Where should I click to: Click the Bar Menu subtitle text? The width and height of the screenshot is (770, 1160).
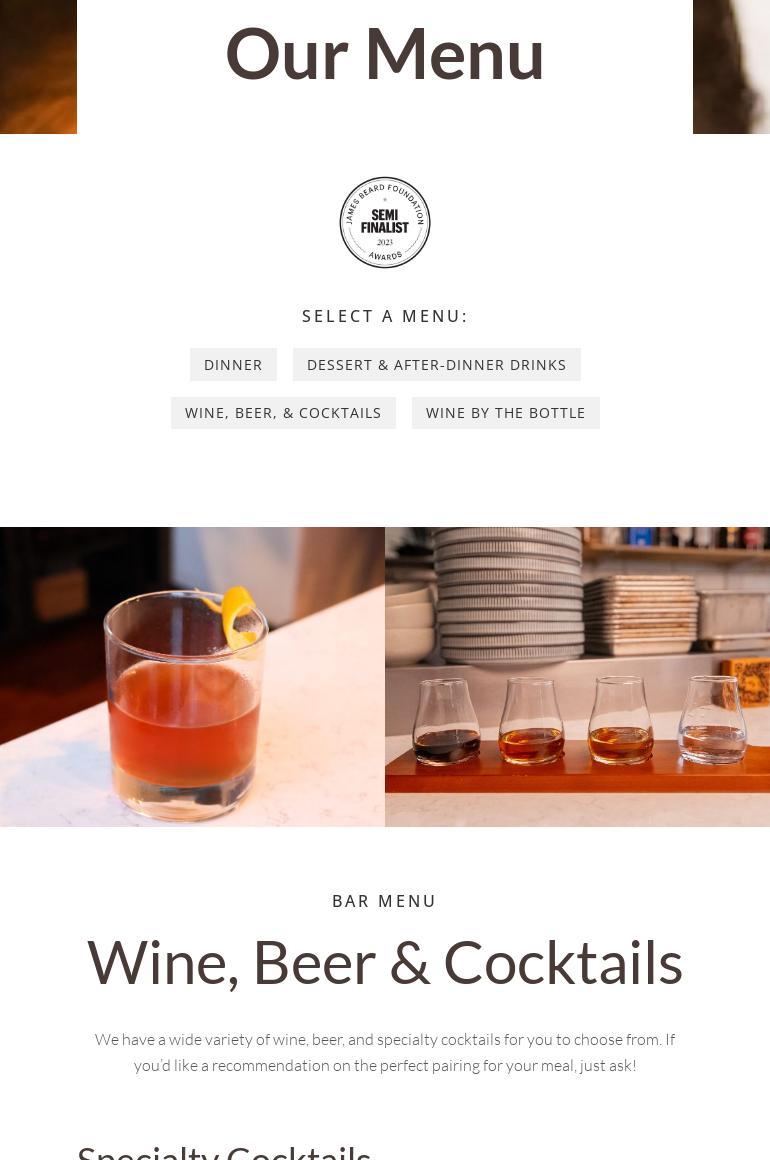pyautogui.click(x=385, y=901)
